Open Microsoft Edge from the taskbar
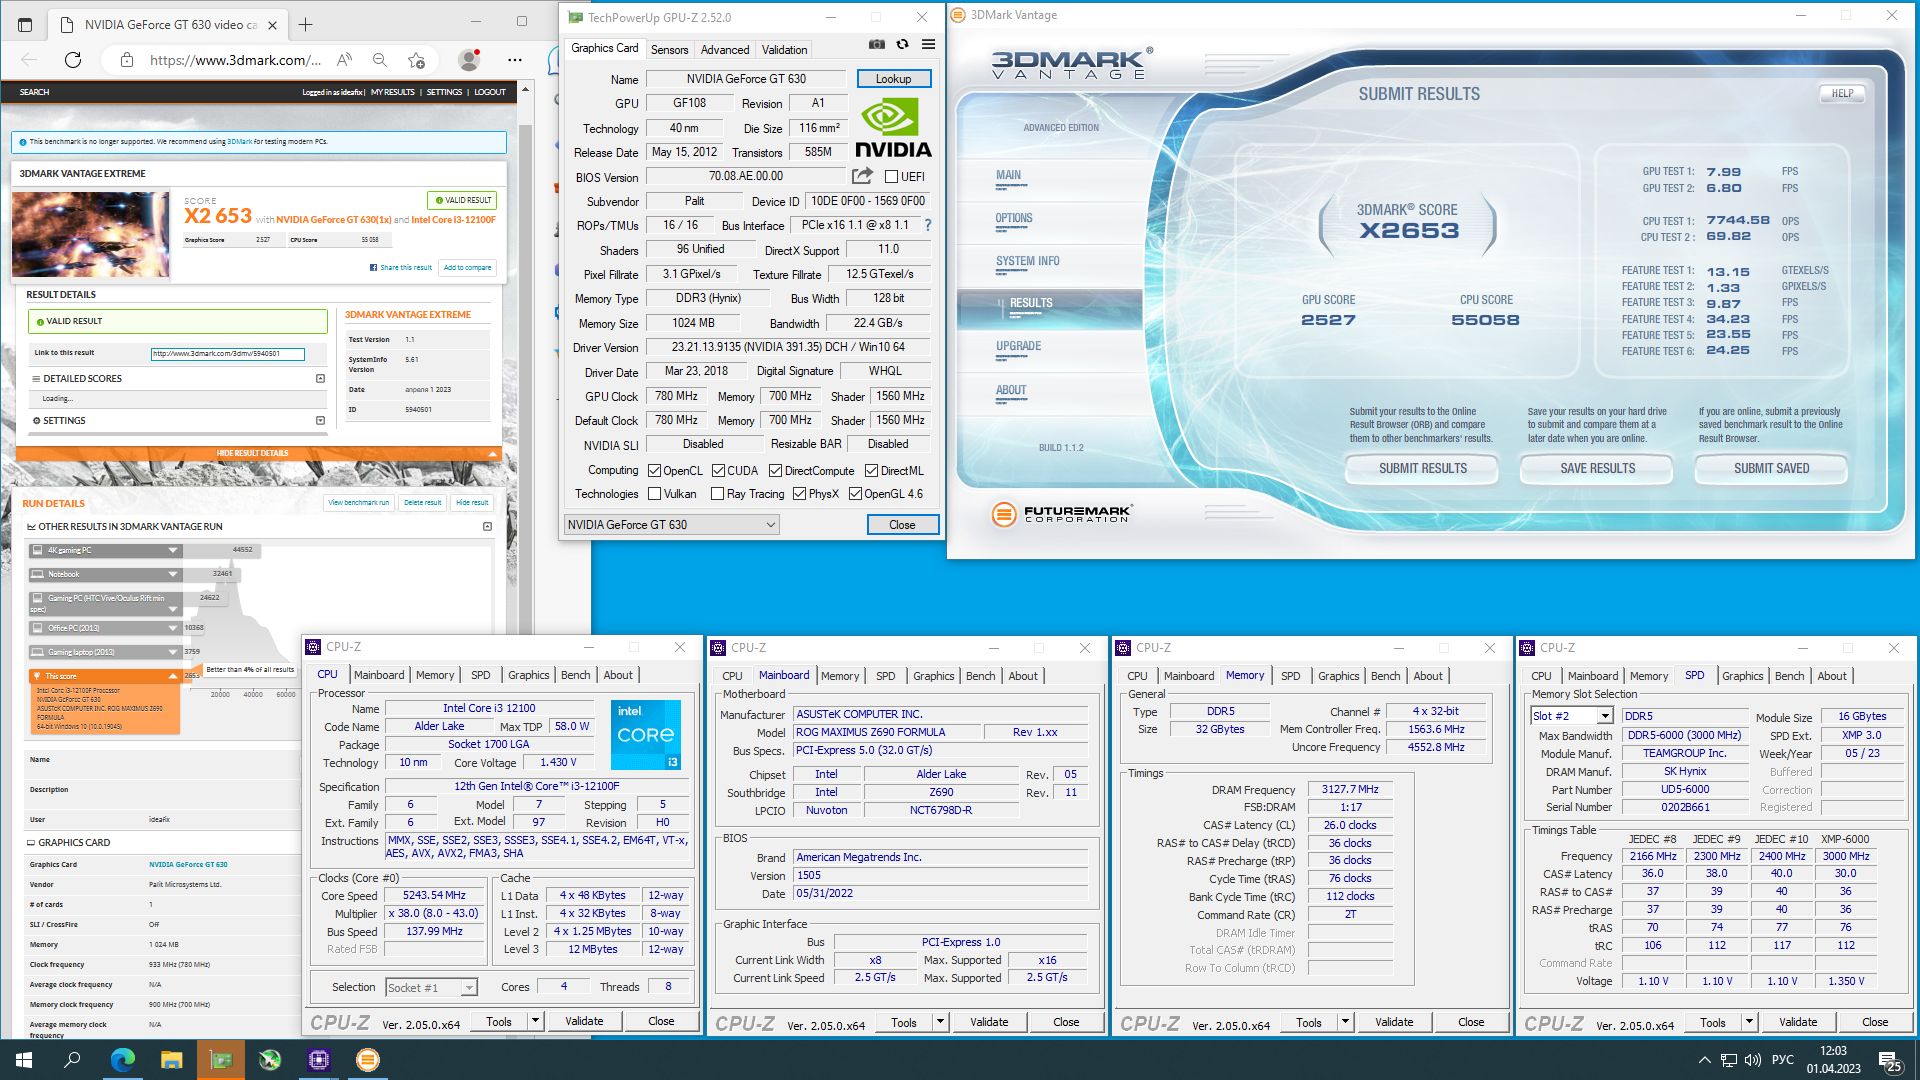Viewport: 1920px width, 1080px height. point(122,1060)
